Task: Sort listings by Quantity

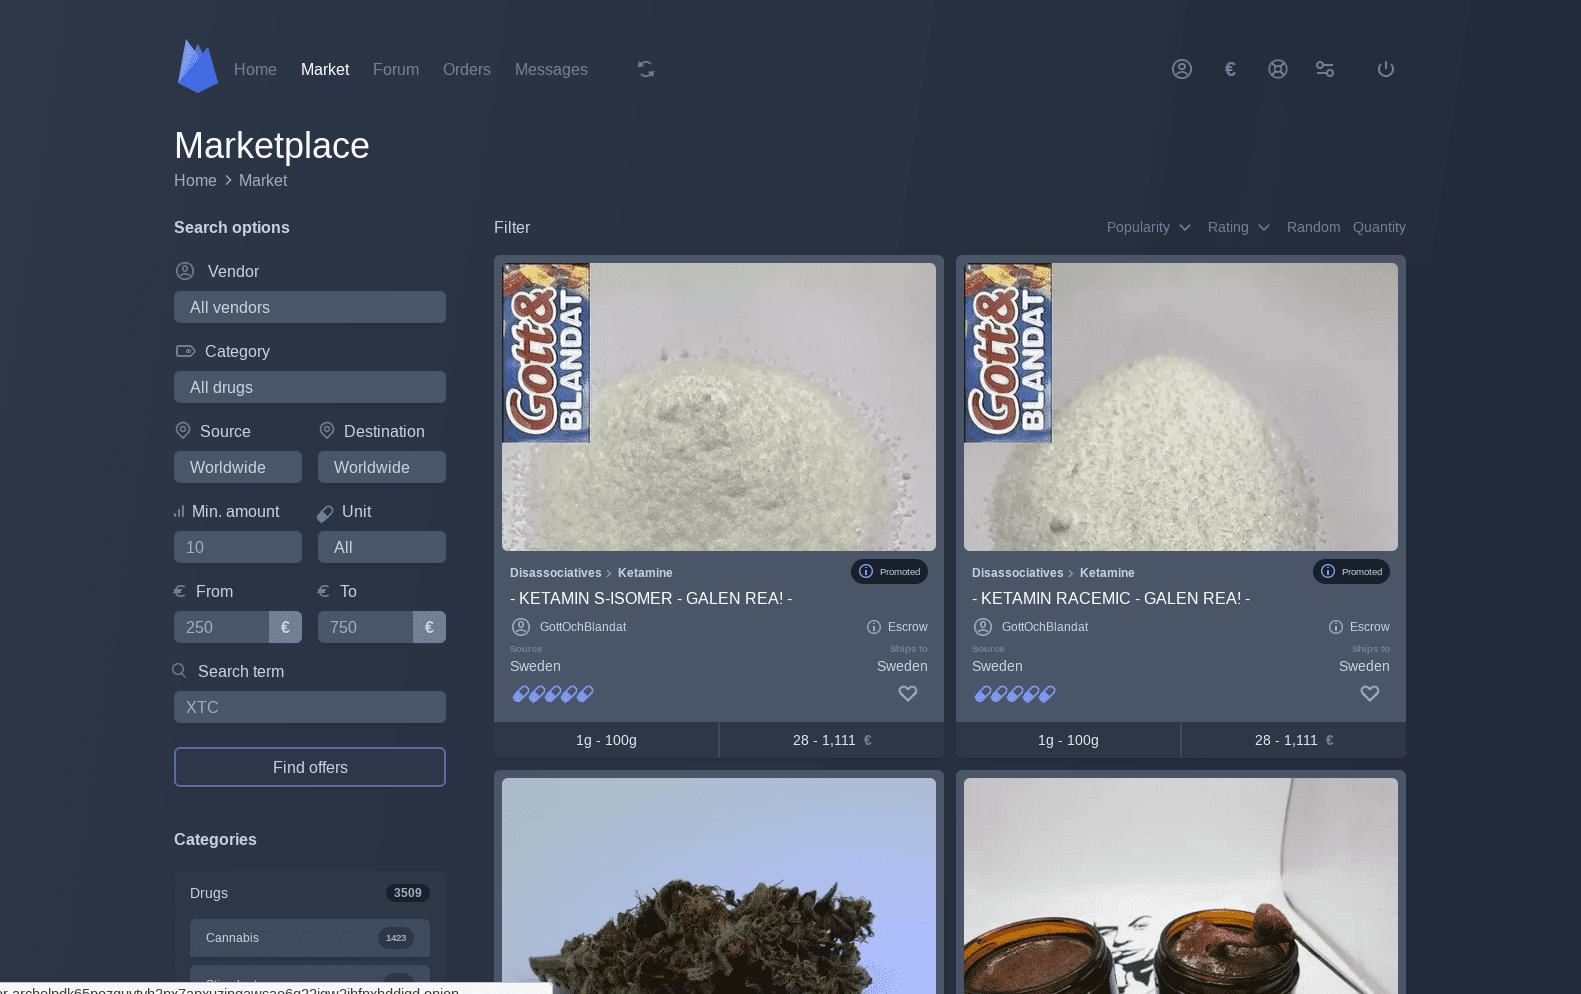Action: [x=1379, y=227]
